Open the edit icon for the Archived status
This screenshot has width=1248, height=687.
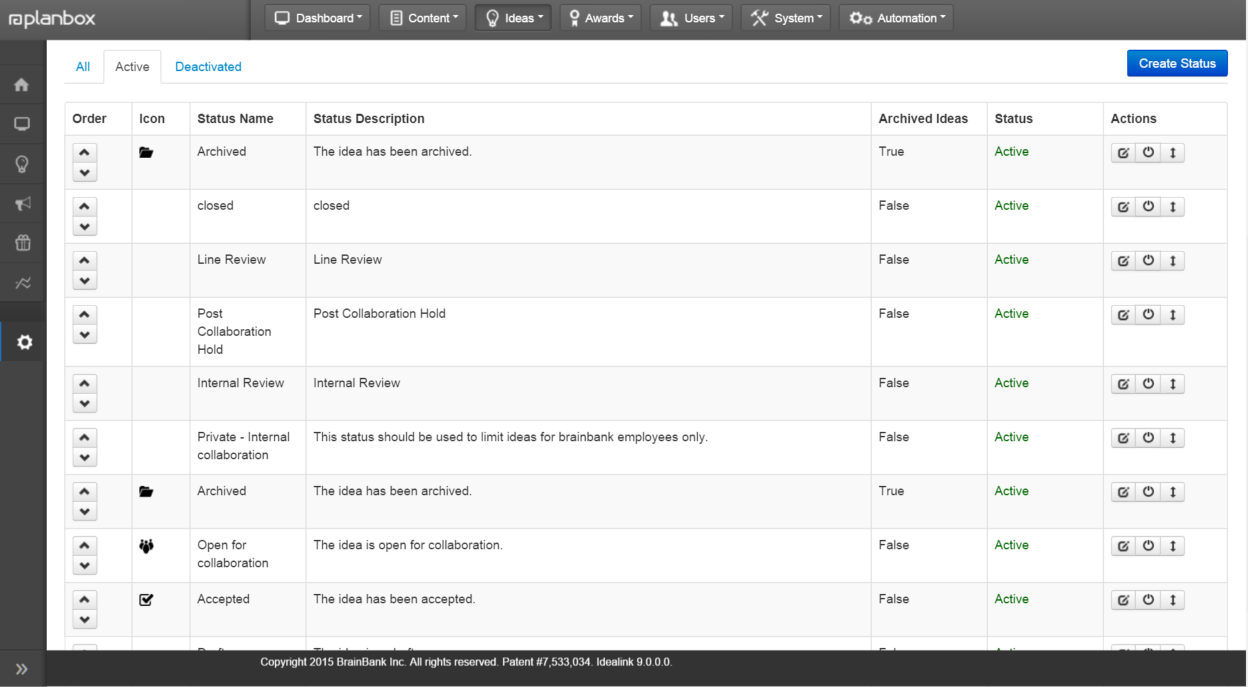tap(1123, 152)
